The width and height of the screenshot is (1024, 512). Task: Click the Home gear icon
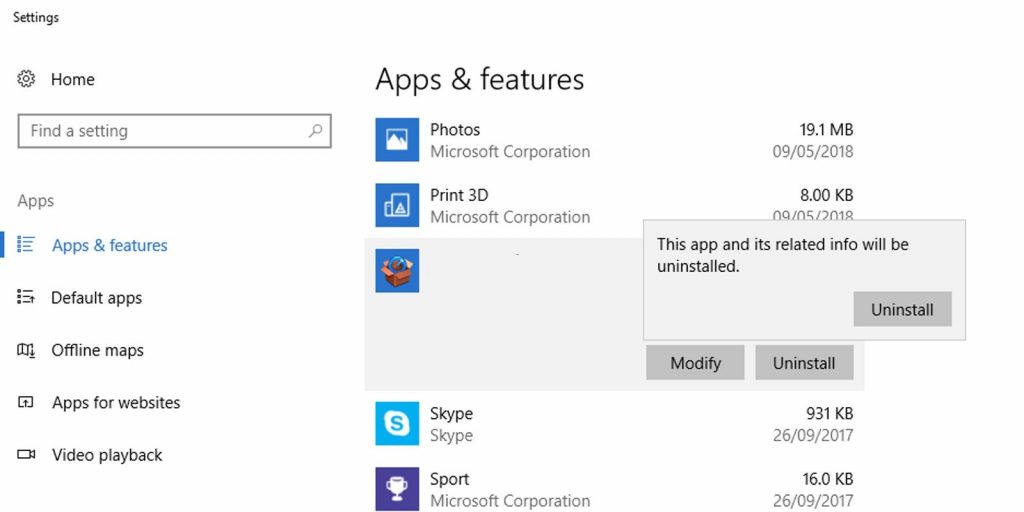pos(27,79)
